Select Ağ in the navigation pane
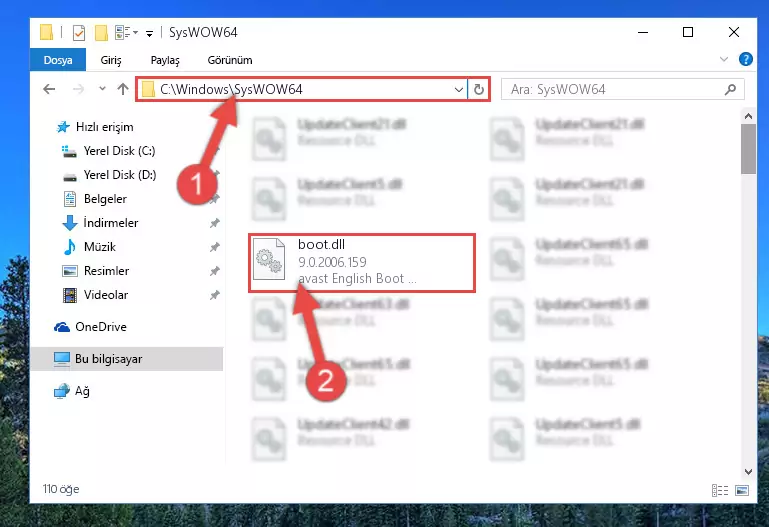The width and height of the screenshot is (769, 527). 82,391
